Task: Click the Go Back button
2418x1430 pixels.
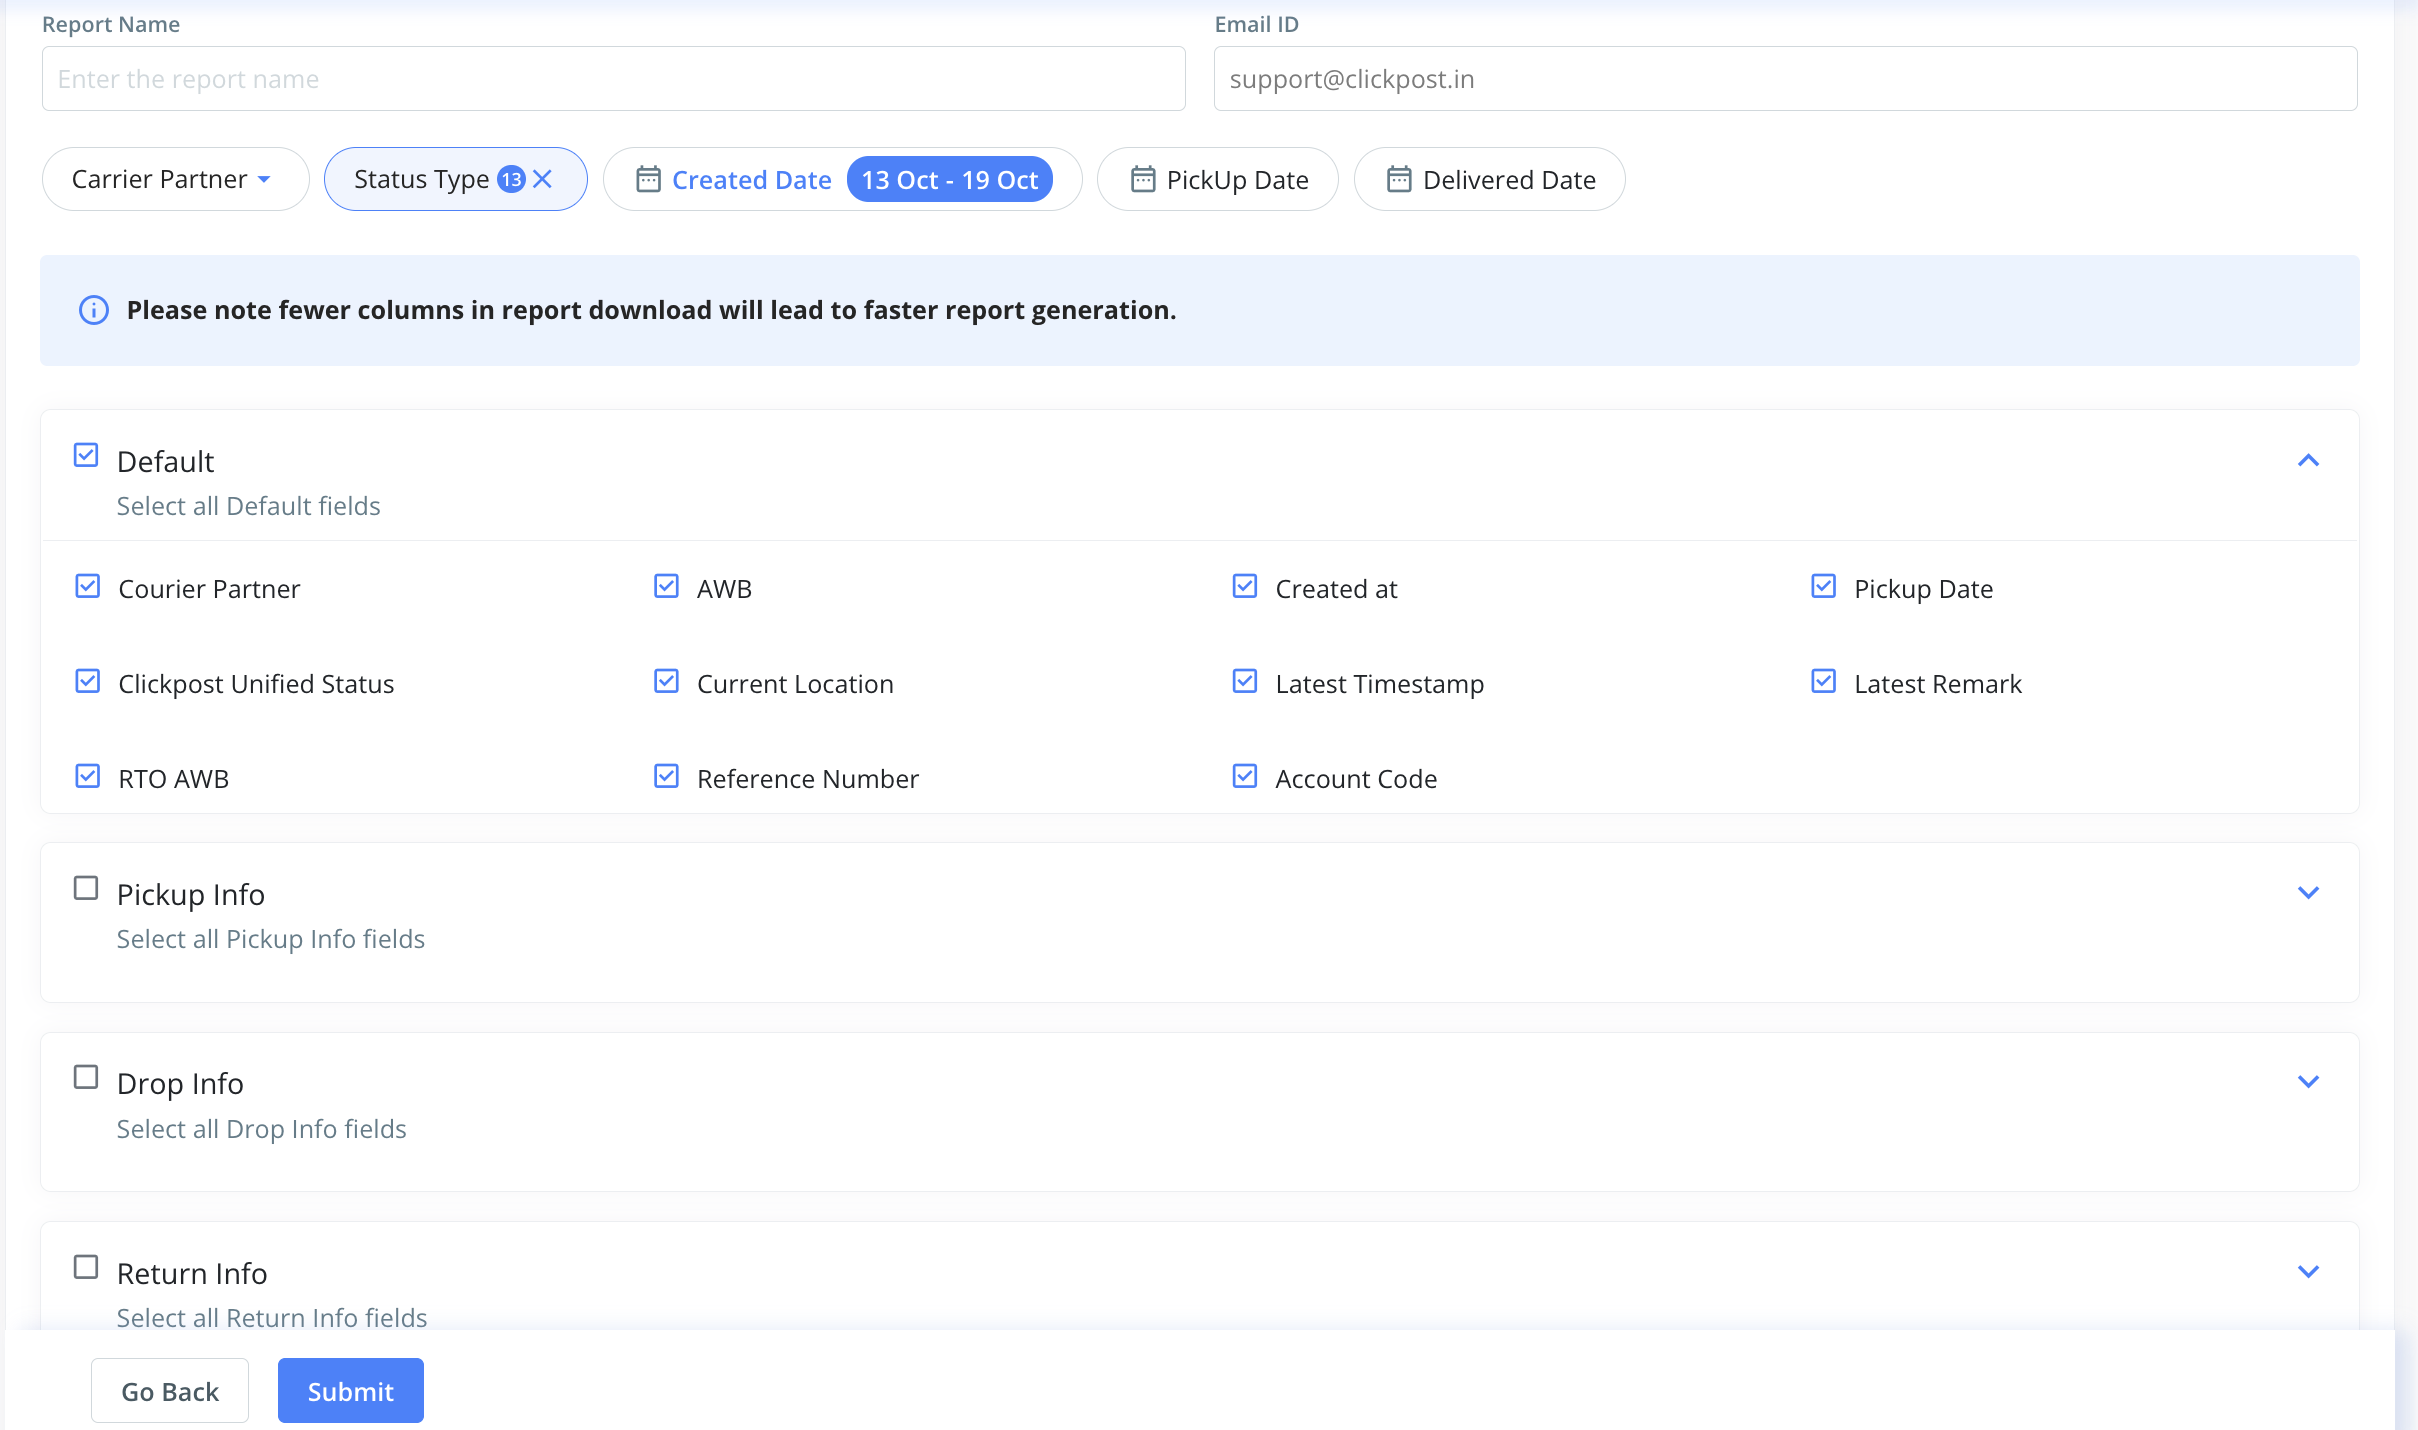Action: 169,1390
